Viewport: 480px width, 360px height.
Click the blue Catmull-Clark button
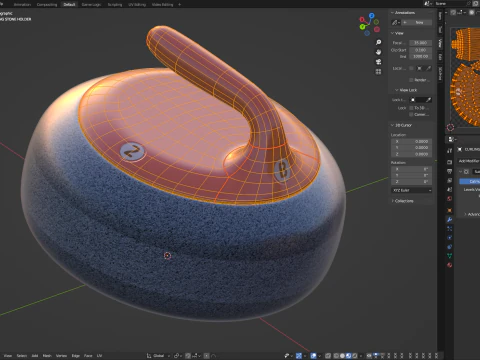tap(470, 181)
